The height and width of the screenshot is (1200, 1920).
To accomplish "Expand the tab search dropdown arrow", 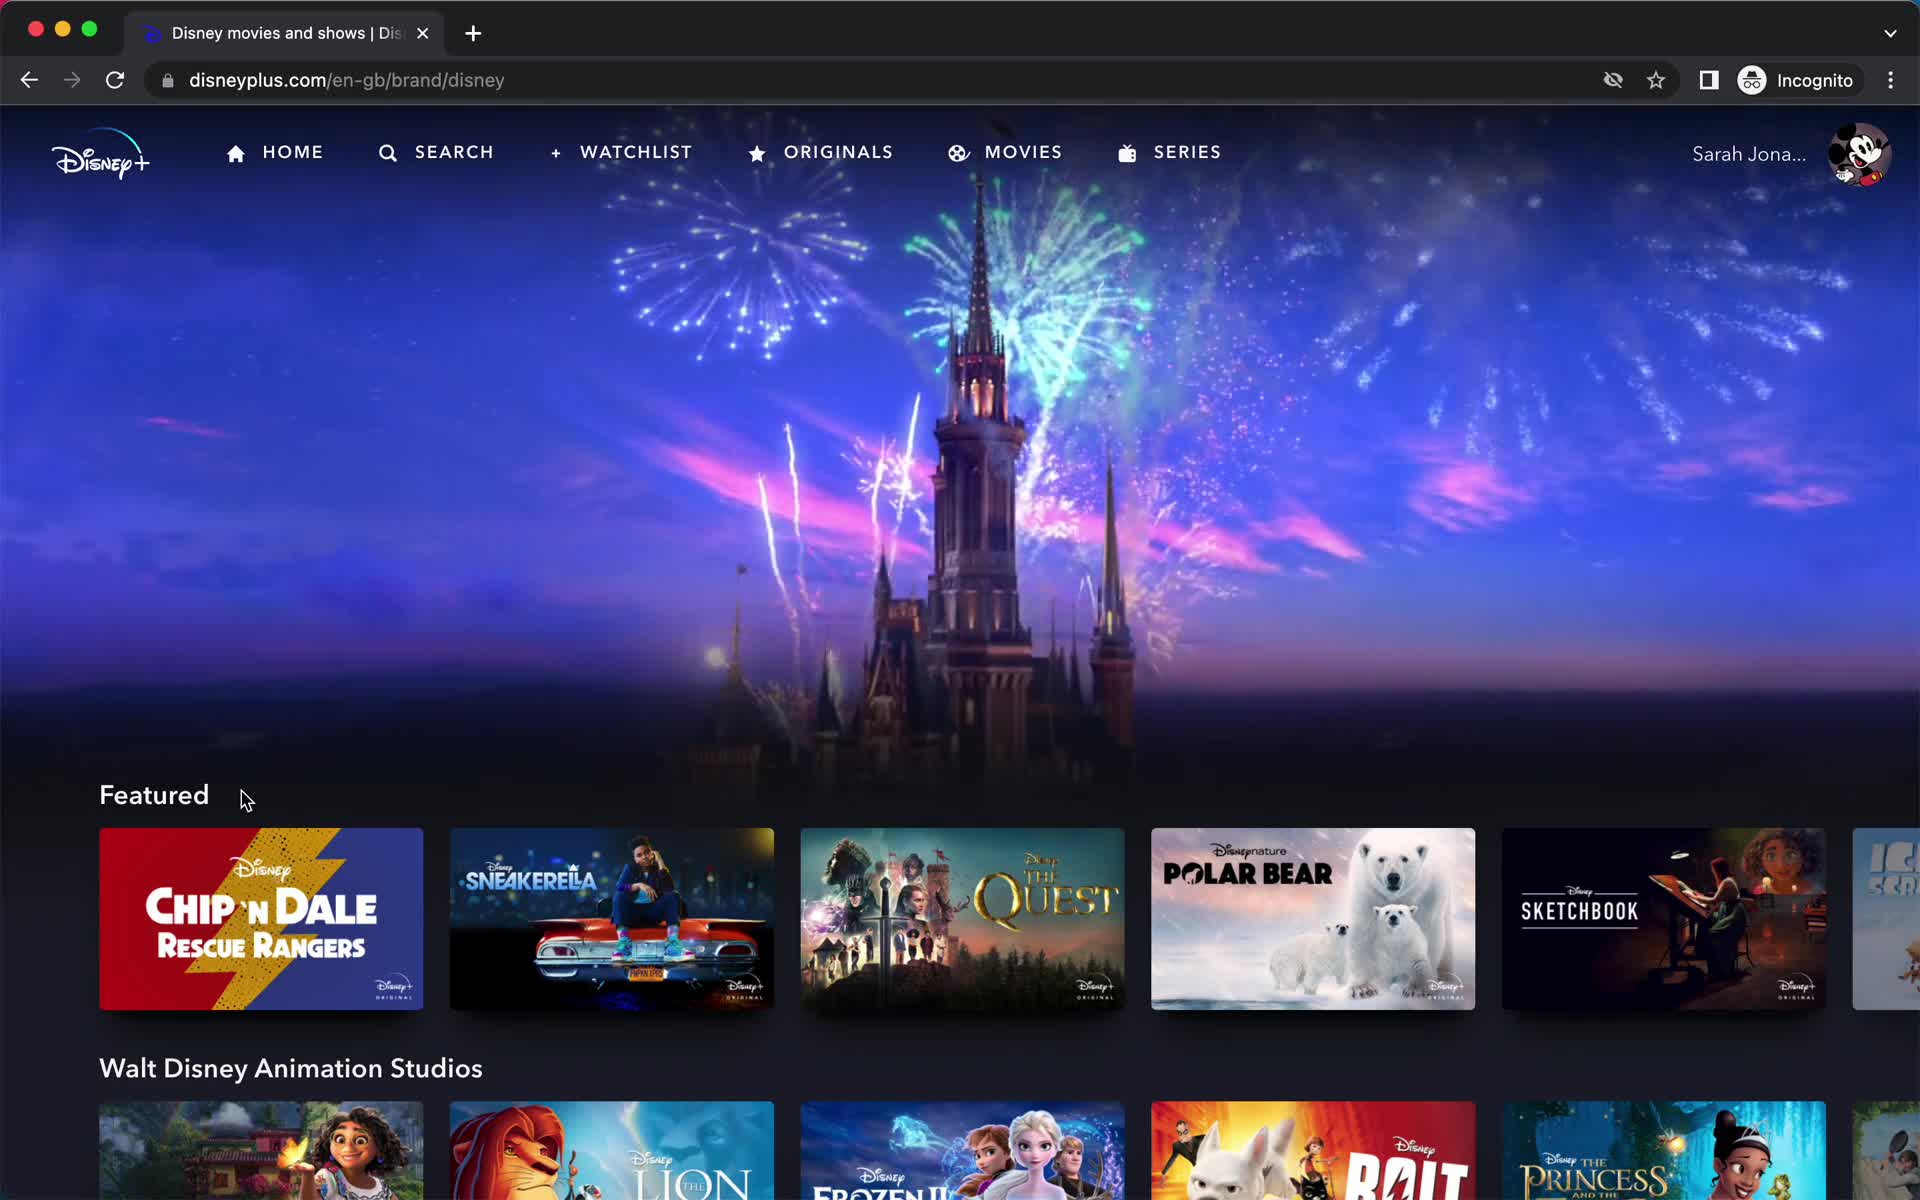I will point(1890,33).
